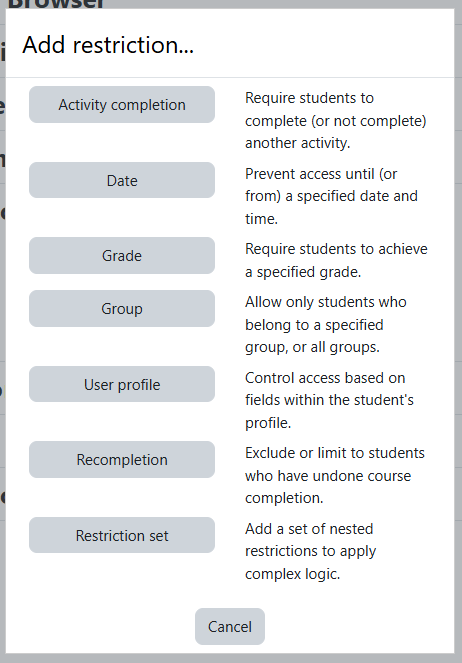Viewport: 462px width, 663px height.
Task: Choose the Activity completion restriction
Action: 122,104
